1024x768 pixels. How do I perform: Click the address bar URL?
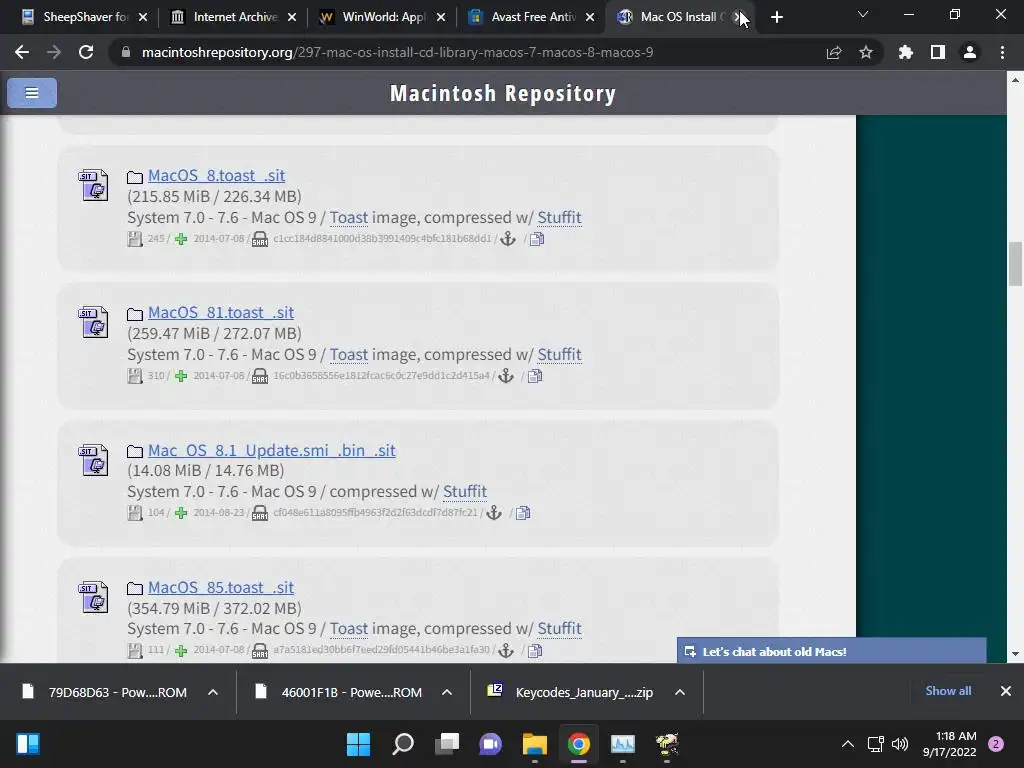(397, 52)
